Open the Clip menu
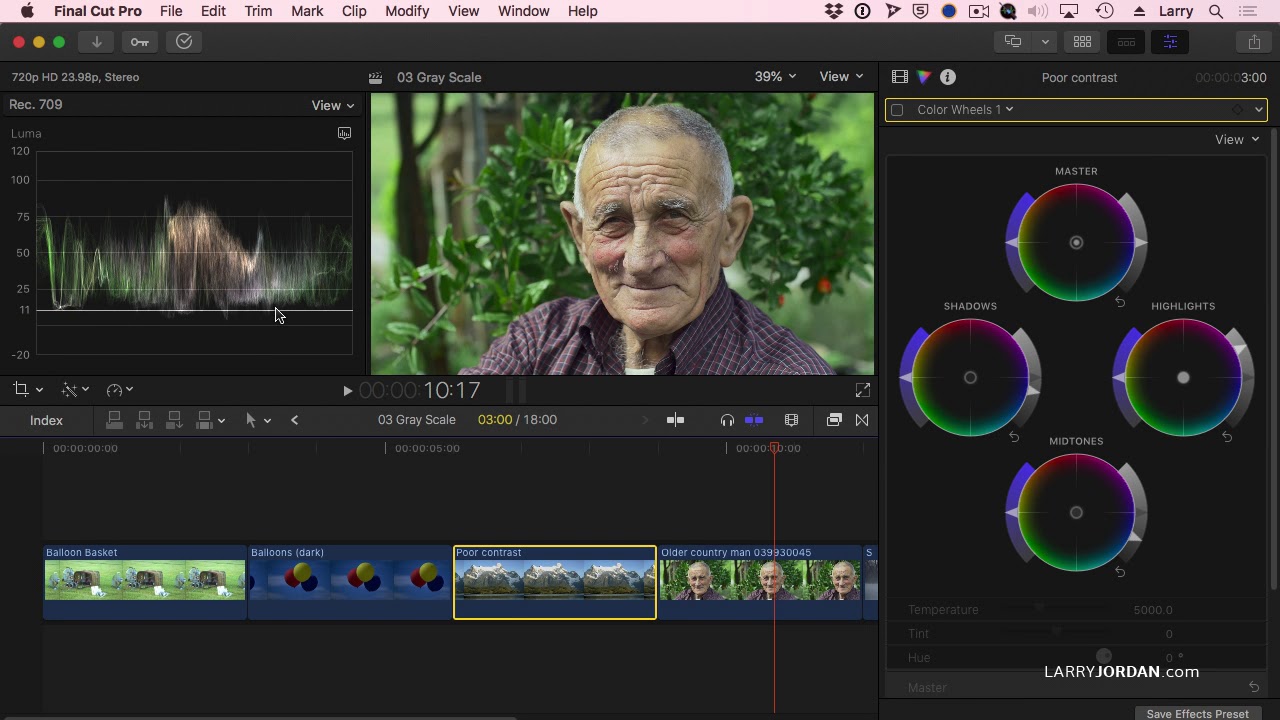 354,11
